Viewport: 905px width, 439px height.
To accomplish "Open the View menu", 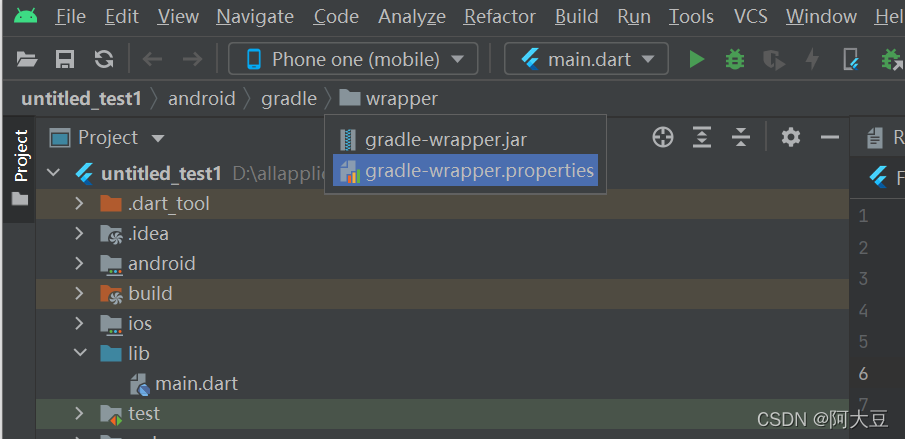I will tap(178, 17).
